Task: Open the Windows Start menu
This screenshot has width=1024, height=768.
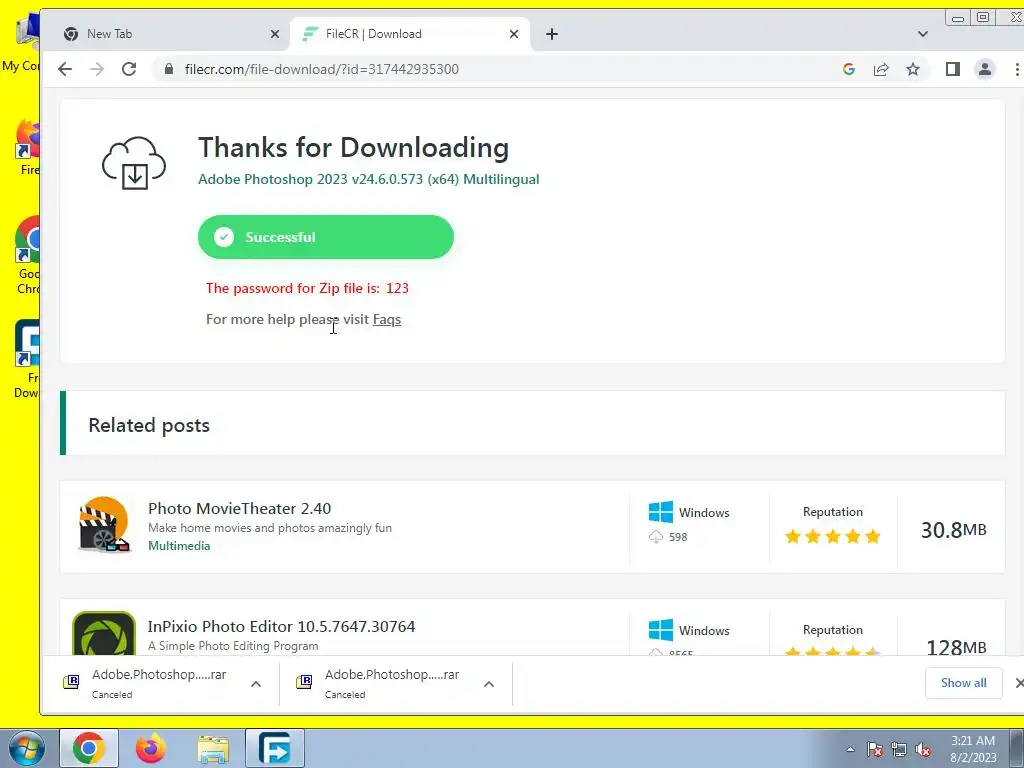Action: tap(26, 748)
